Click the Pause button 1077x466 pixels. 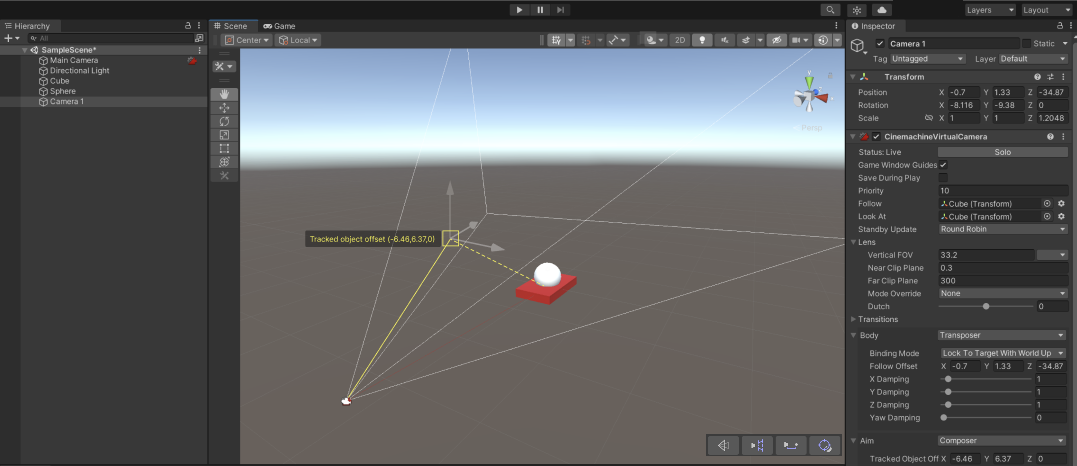click(540, 10)
